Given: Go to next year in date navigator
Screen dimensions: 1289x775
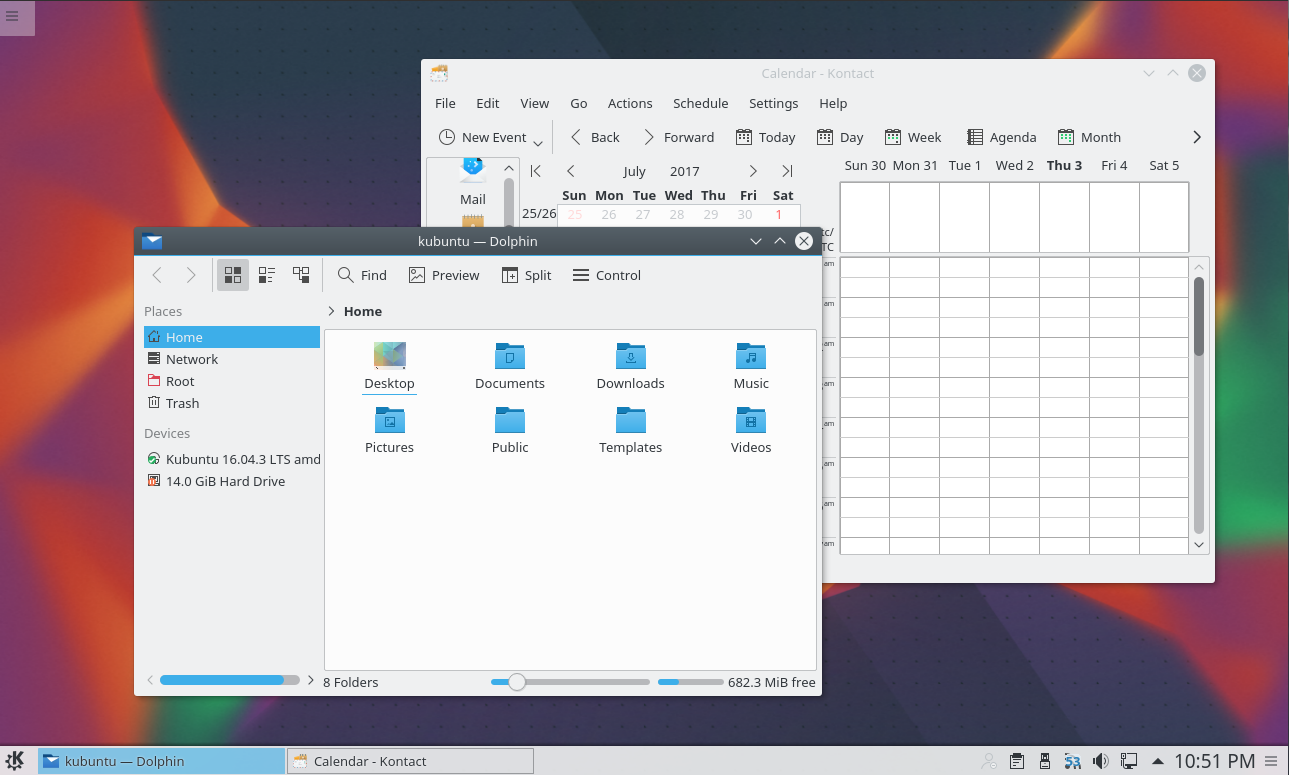Looking at the screenshot, I should click(x=787, y=171).
